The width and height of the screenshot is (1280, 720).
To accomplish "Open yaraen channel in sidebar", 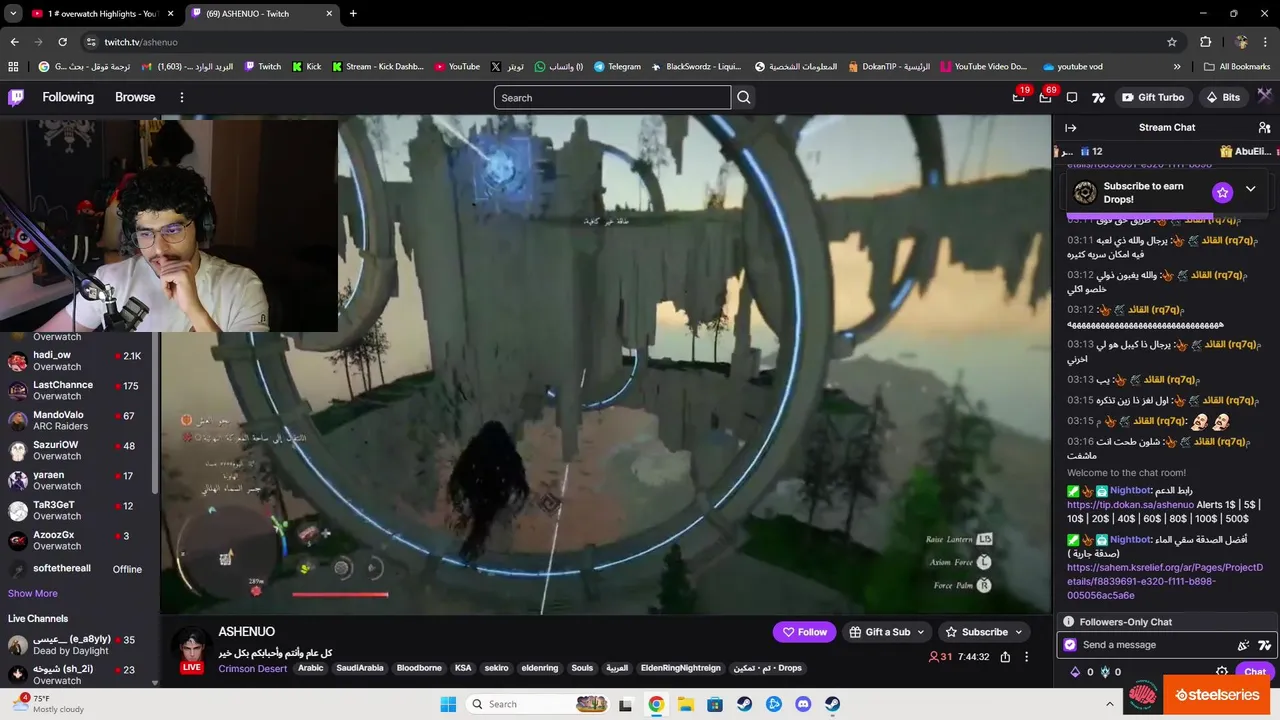I will tap(77, 481).
